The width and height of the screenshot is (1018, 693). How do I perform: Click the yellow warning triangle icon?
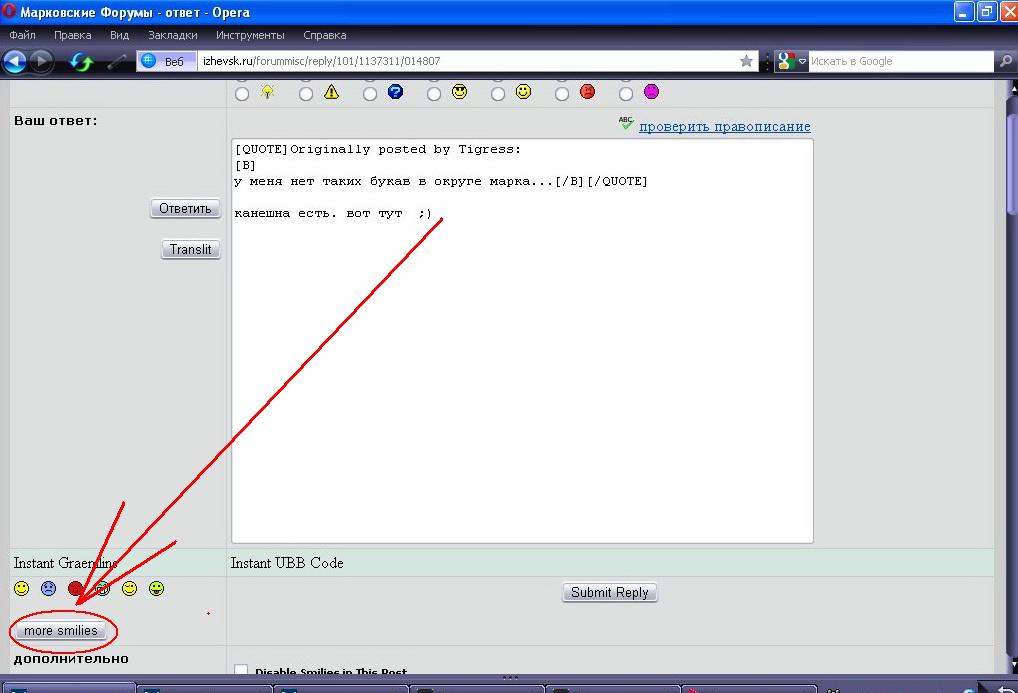tap(332, 92)
